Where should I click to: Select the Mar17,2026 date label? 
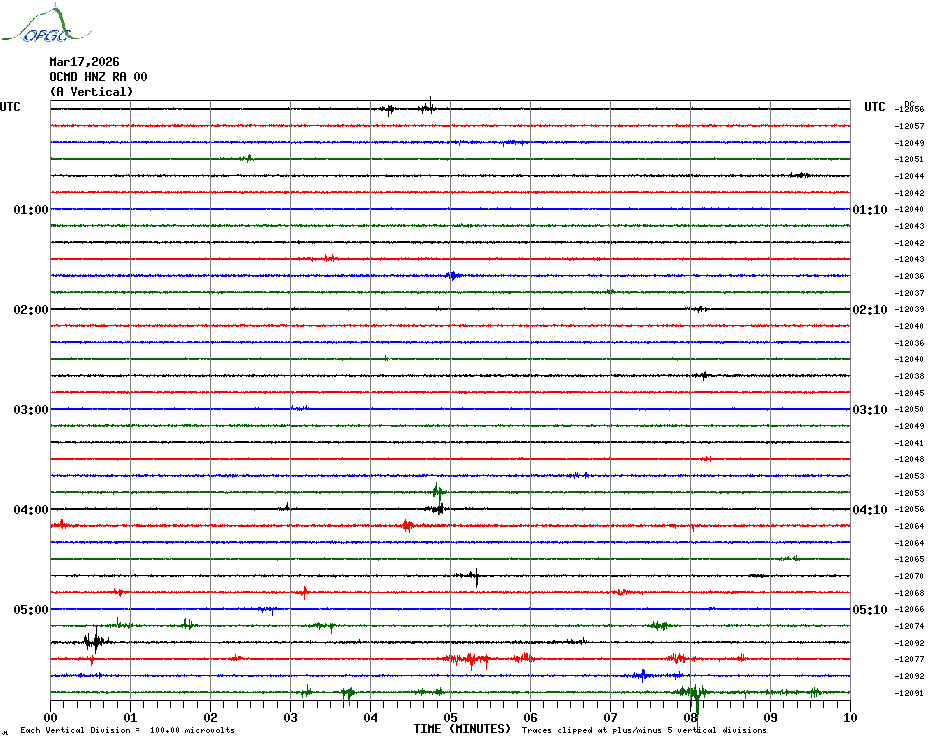[84, 62]
